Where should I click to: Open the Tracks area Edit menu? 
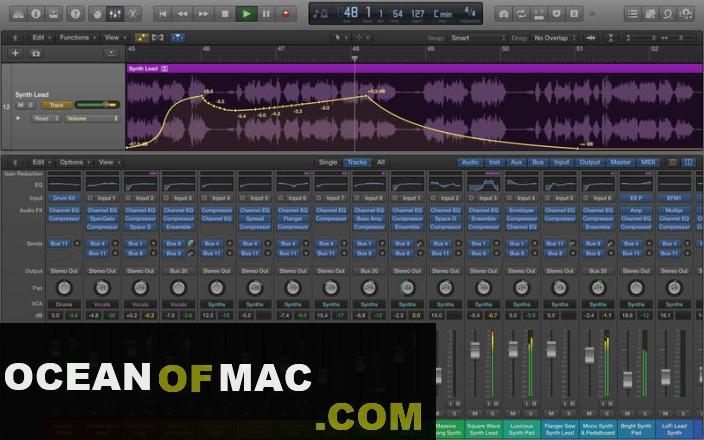point(41,38)
